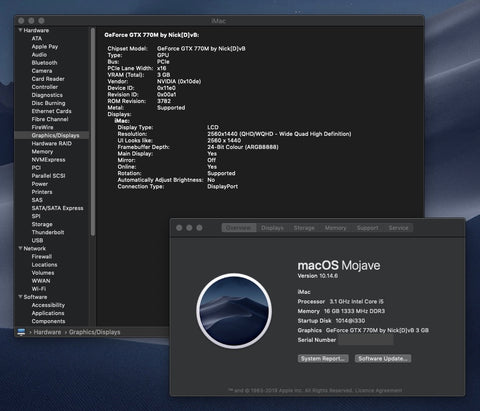Screen dimensions: 480x411
Task: Select Power in the sidebar
Action: coord(40,184)
